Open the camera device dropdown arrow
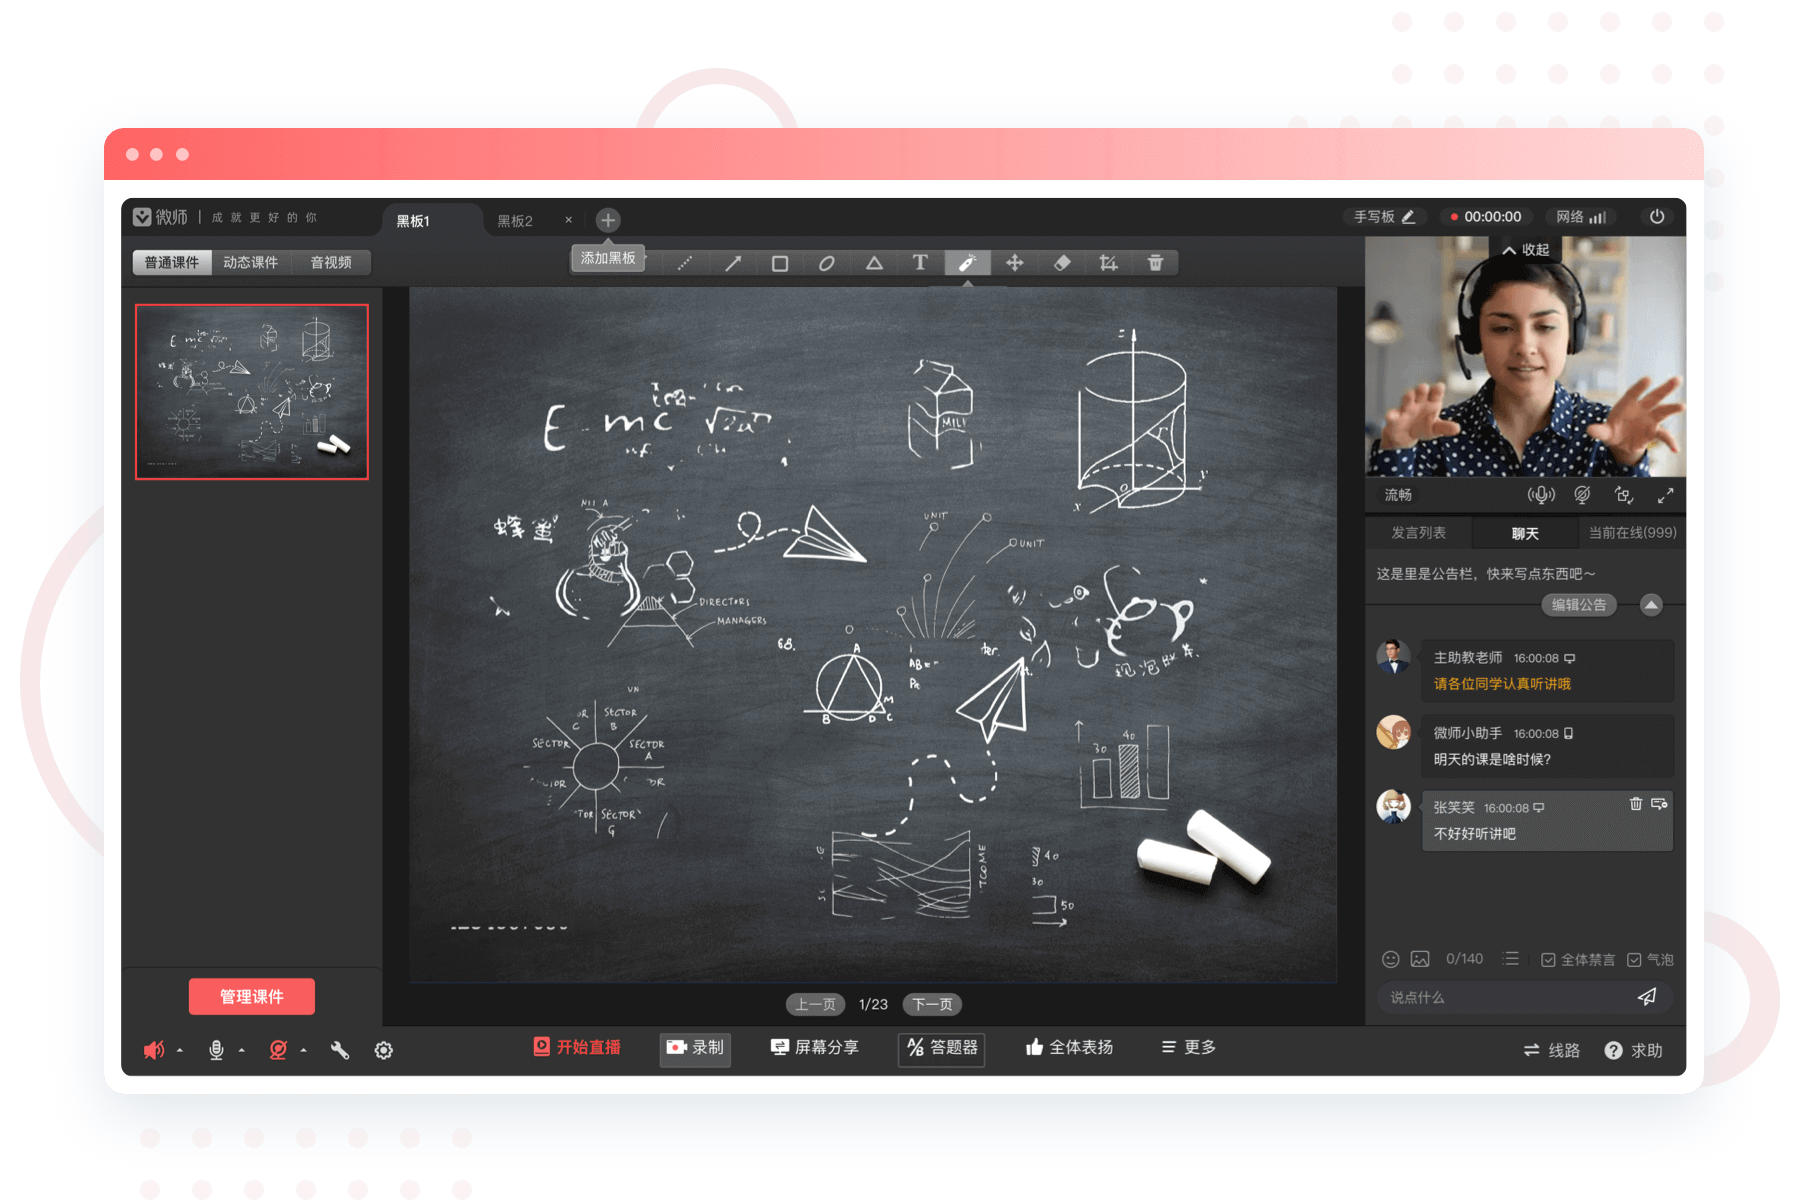 click(303, 1051)
